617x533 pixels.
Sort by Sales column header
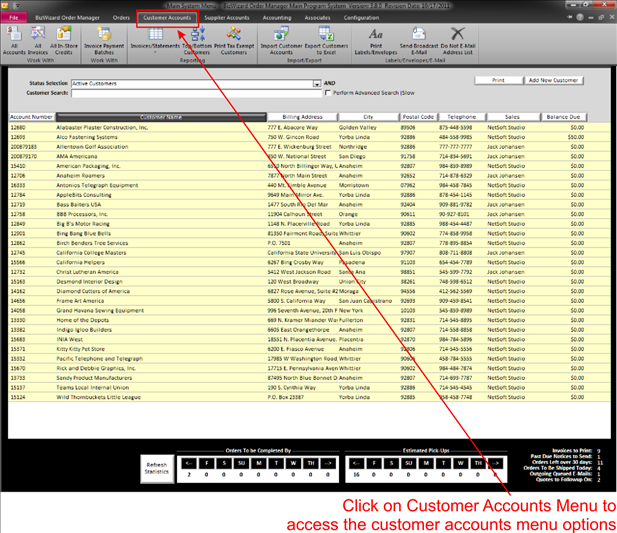coord(512,117)
